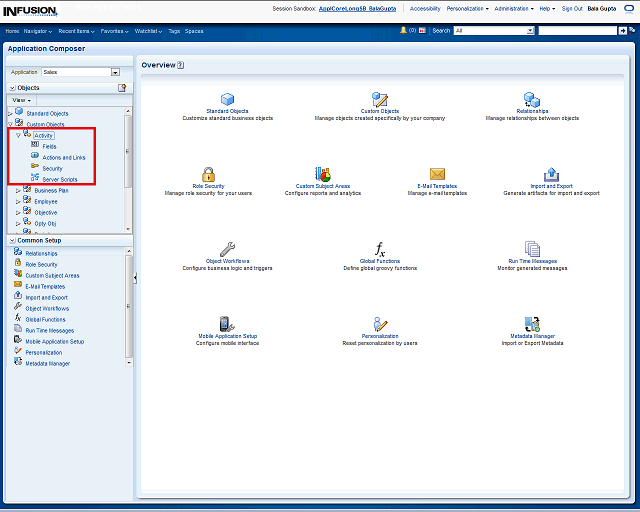Click the top search text field

[577, 31]
